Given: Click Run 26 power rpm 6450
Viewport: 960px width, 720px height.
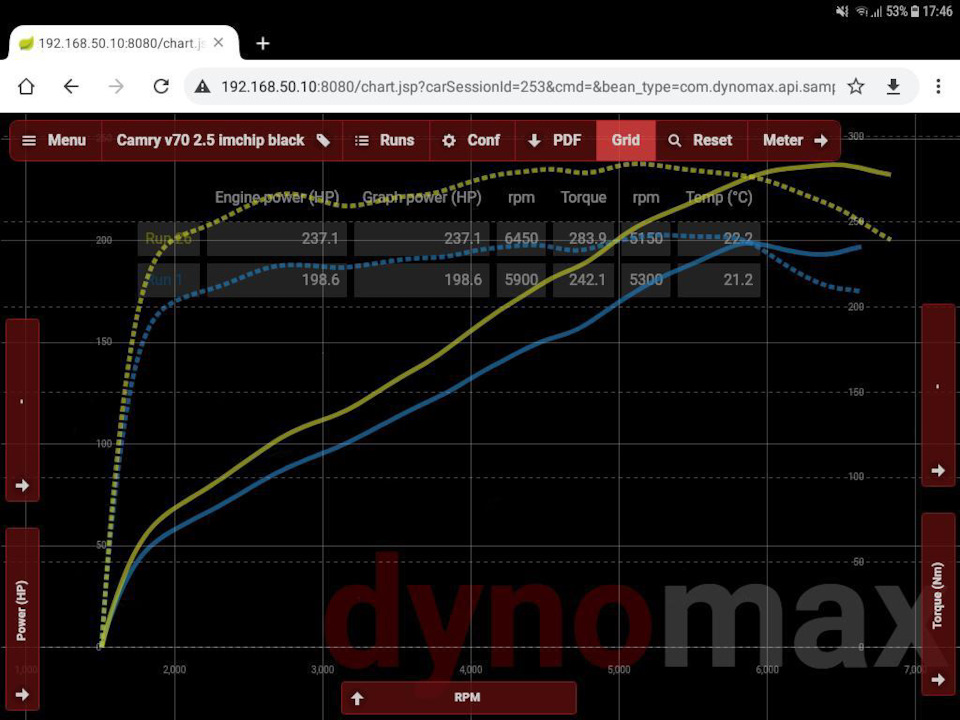Looking at the screenshot, I should pos(521,239).
